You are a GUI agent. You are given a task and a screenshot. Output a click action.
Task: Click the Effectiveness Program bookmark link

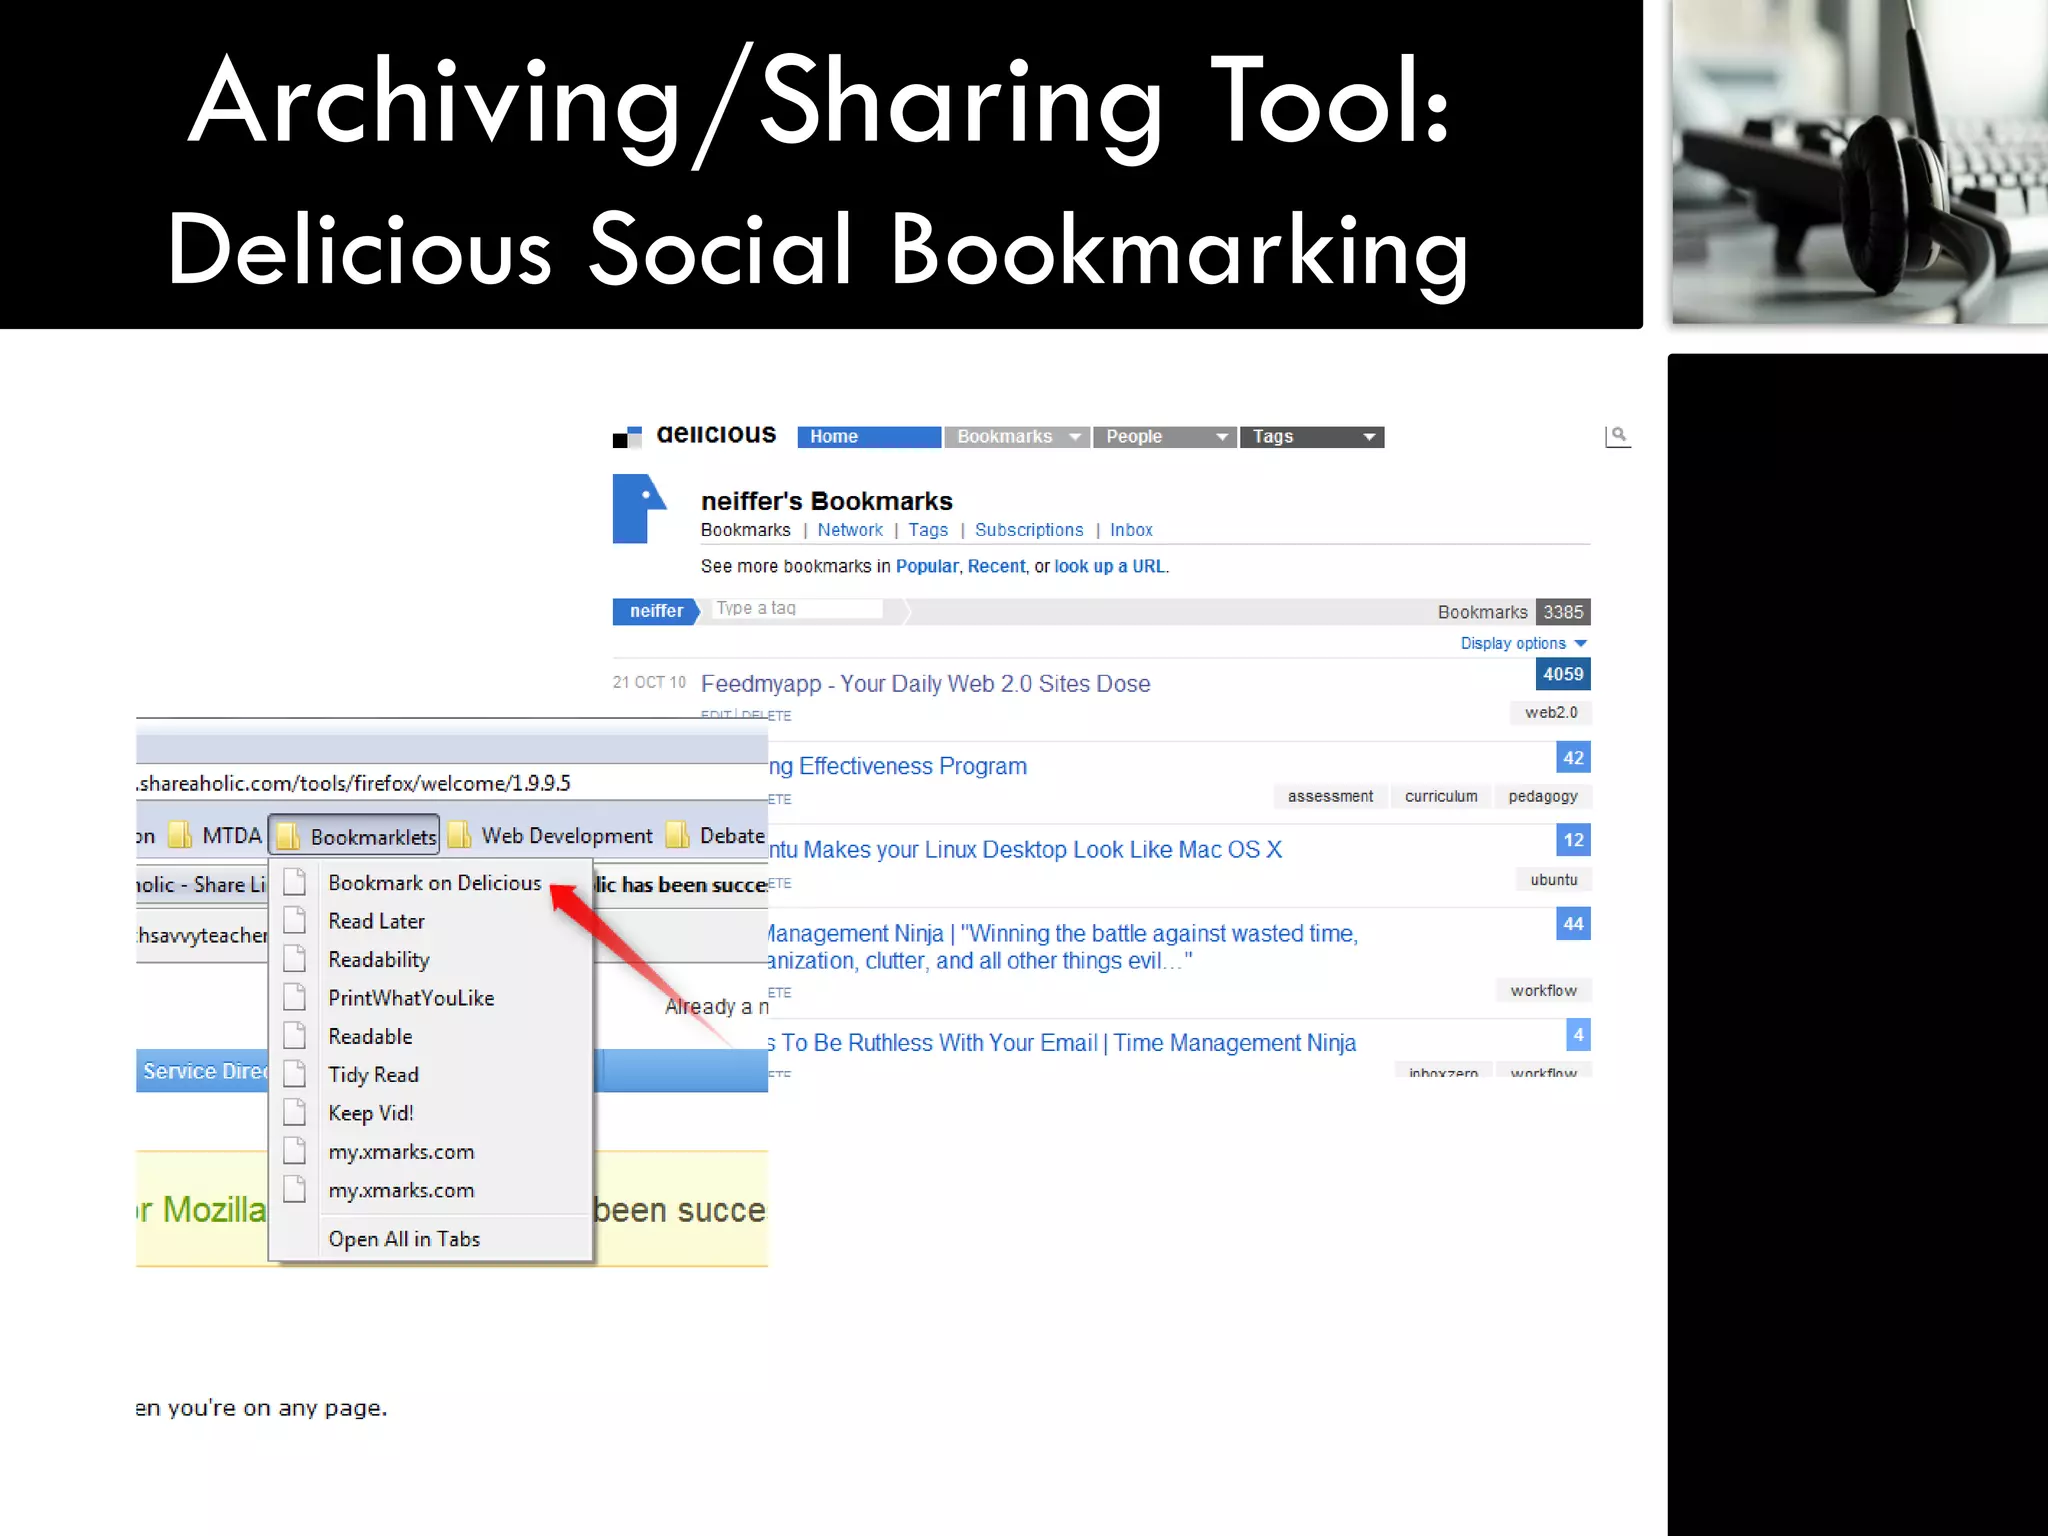[898, 766]
